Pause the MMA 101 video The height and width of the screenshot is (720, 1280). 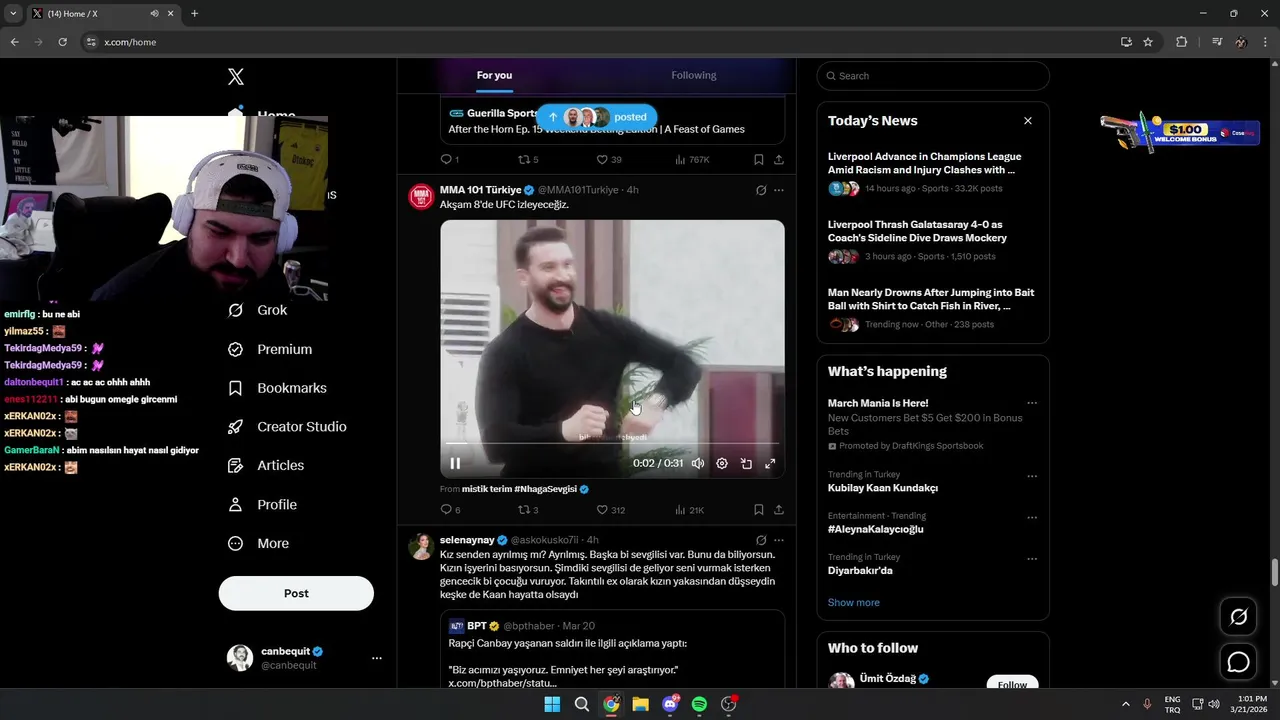(455, 463)
